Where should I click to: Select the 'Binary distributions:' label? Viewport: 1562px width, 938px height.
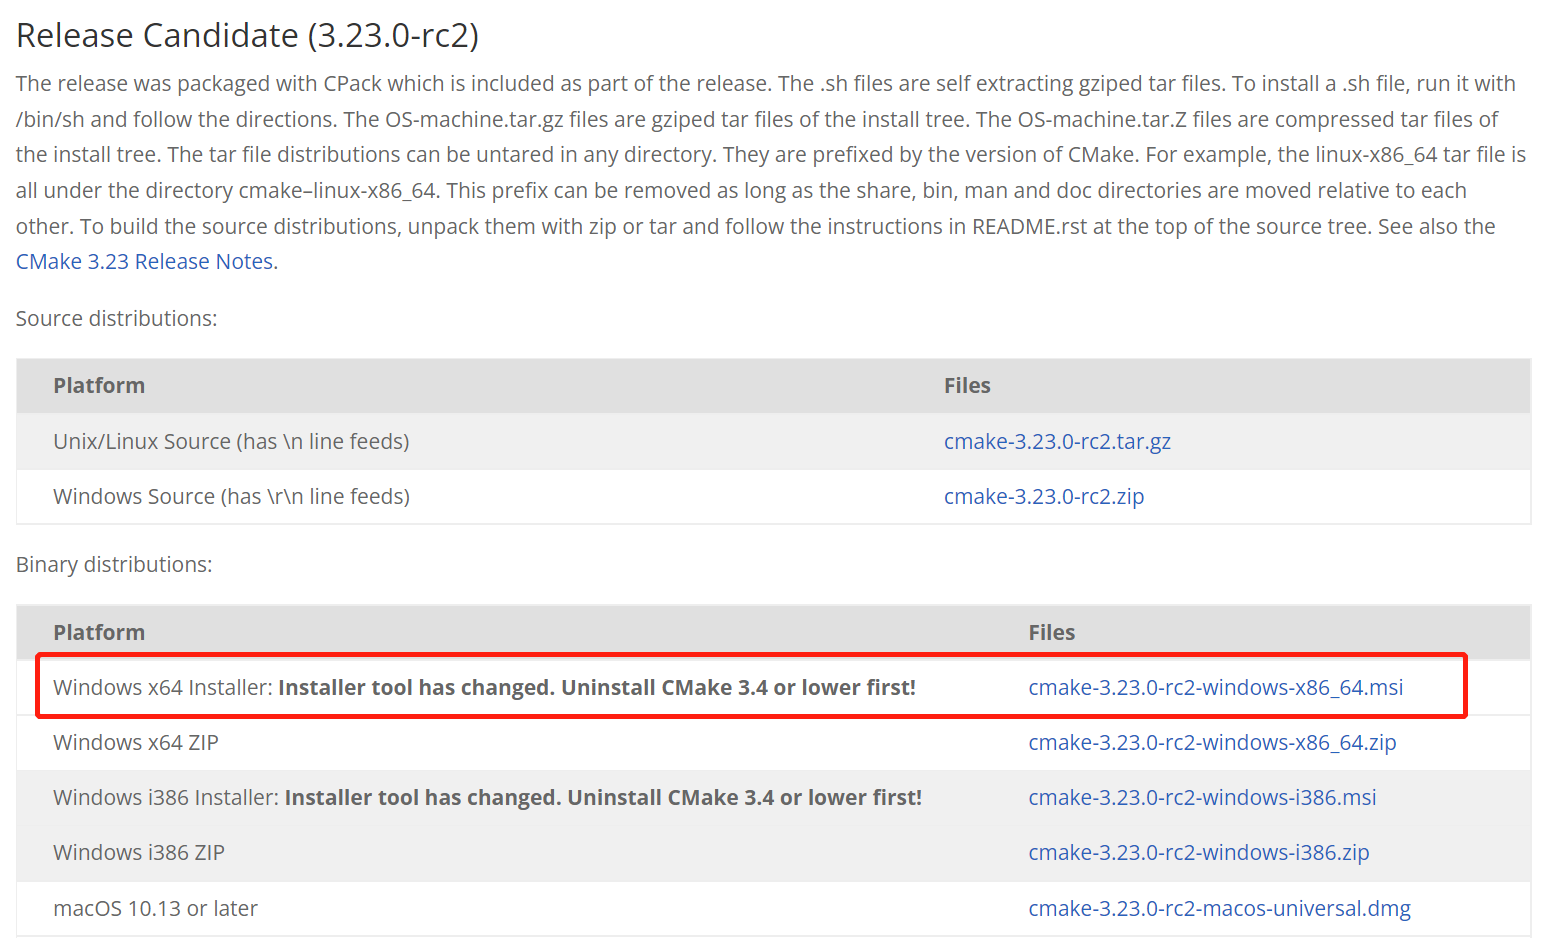pyautogui.click(x=114, y=565)
